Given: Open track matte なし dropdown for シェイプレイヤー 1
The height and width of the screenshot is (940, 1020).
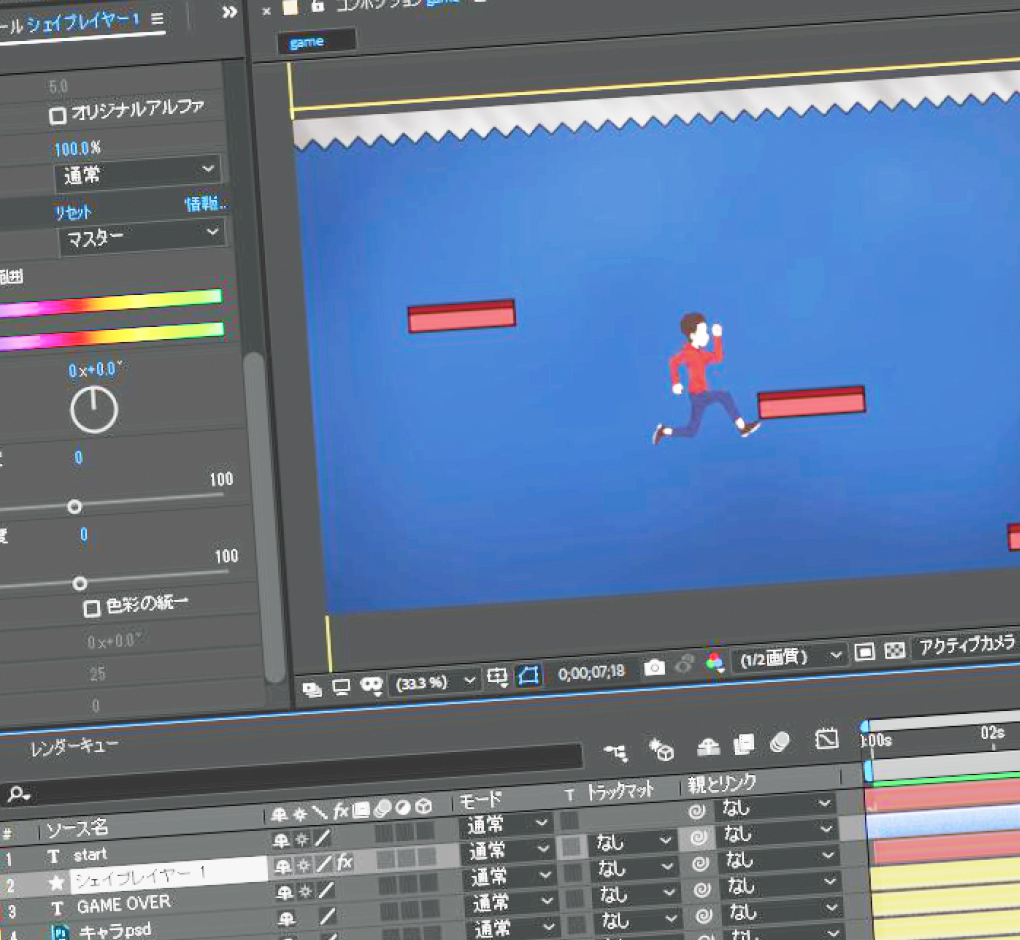Looking at the screenshot, I should (x=633, y=842).
